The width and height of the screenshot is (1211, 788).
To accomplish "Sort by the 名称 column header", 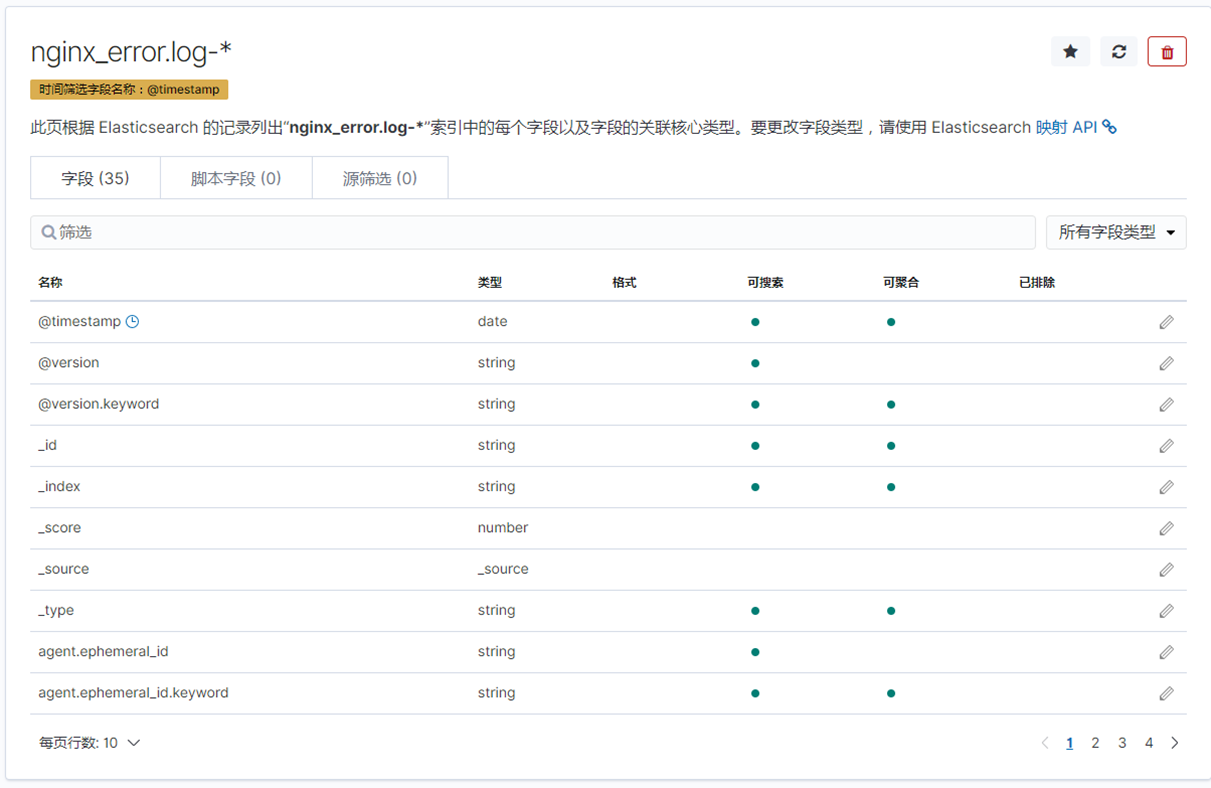I will tap(50, 283).
